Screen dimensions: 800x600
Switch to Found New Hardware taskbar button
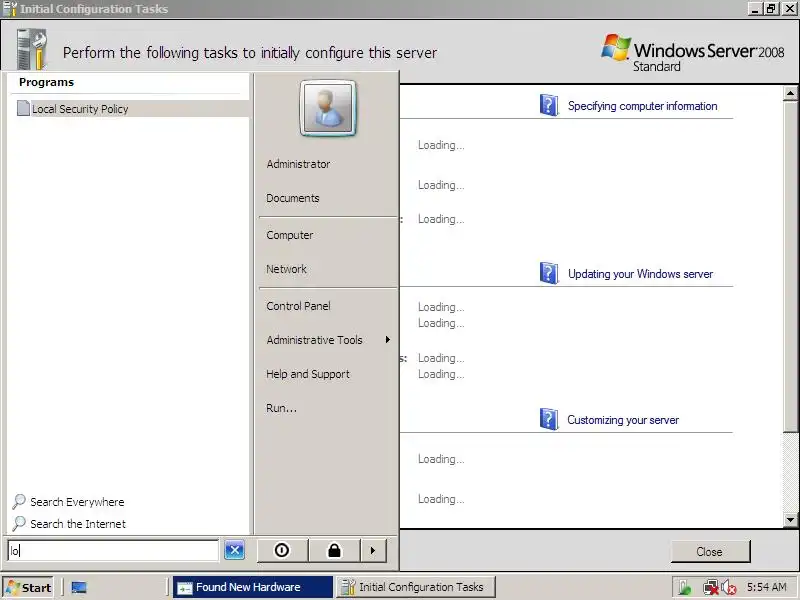pyautogui.click(x=253, y=587)
